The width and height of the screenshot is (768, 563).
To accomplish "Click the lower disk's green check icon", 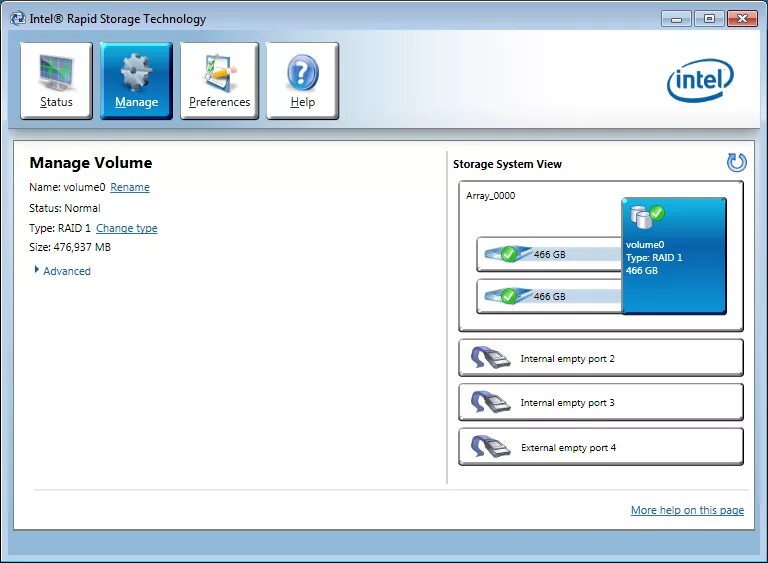I will [x=508, y=296].
